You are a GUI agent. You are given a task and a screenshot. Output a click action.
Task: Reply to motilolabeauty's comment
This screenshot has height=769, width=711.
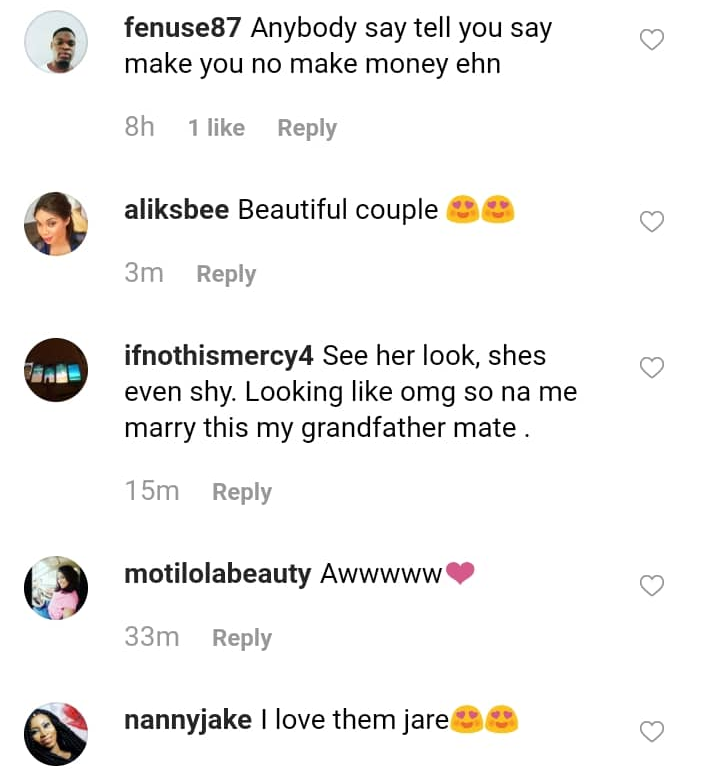pyautogui.click(x=242, y=638)
